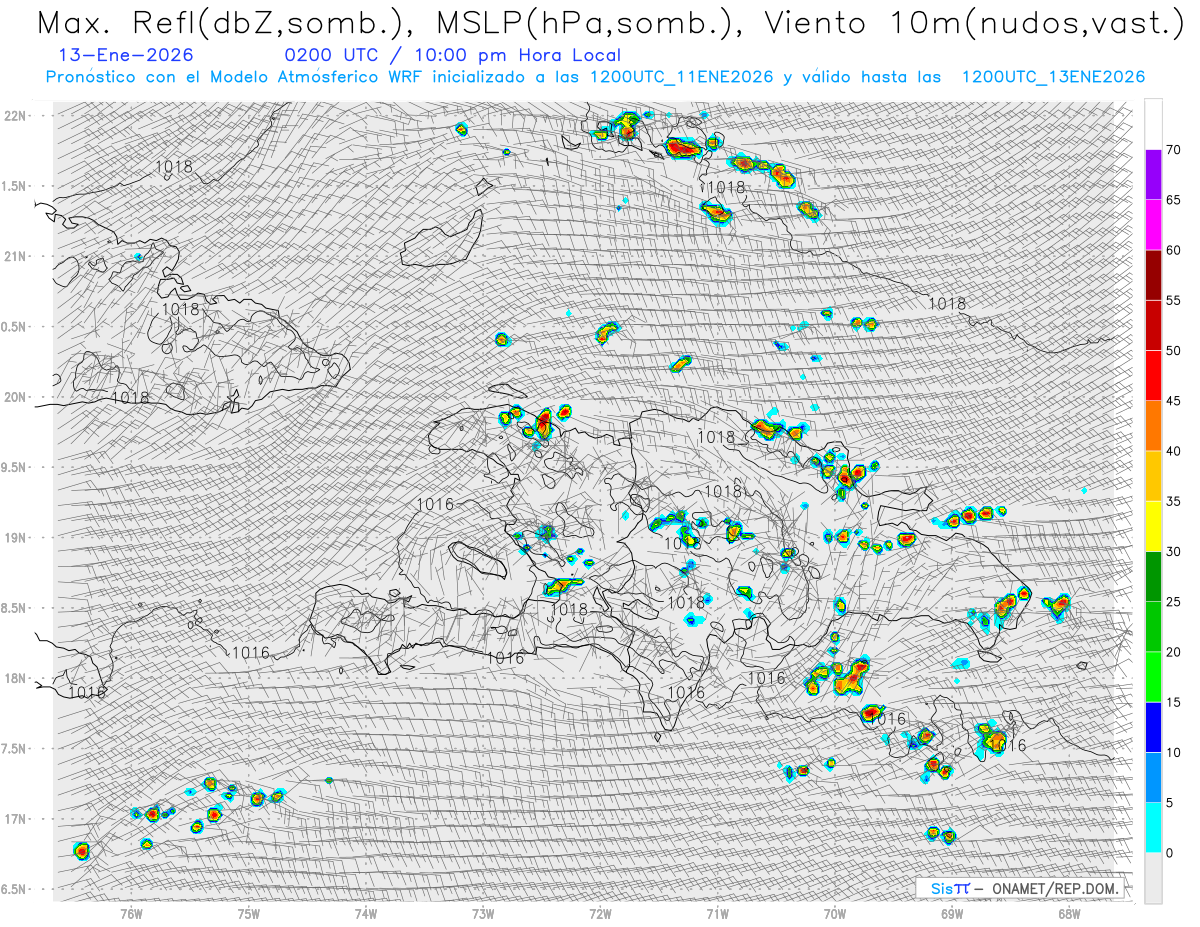Click the purple 65-70 dBZ color swatch
The image size is (1200, 927).
[1153, 175]
